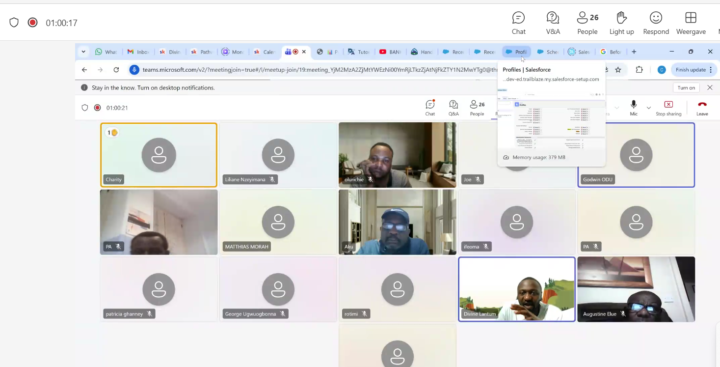Viewport: 720px width, 367px height.
Task: Click the shield icon beside 01:00:21
Action: pyautogui.click(x=84, y=107)
